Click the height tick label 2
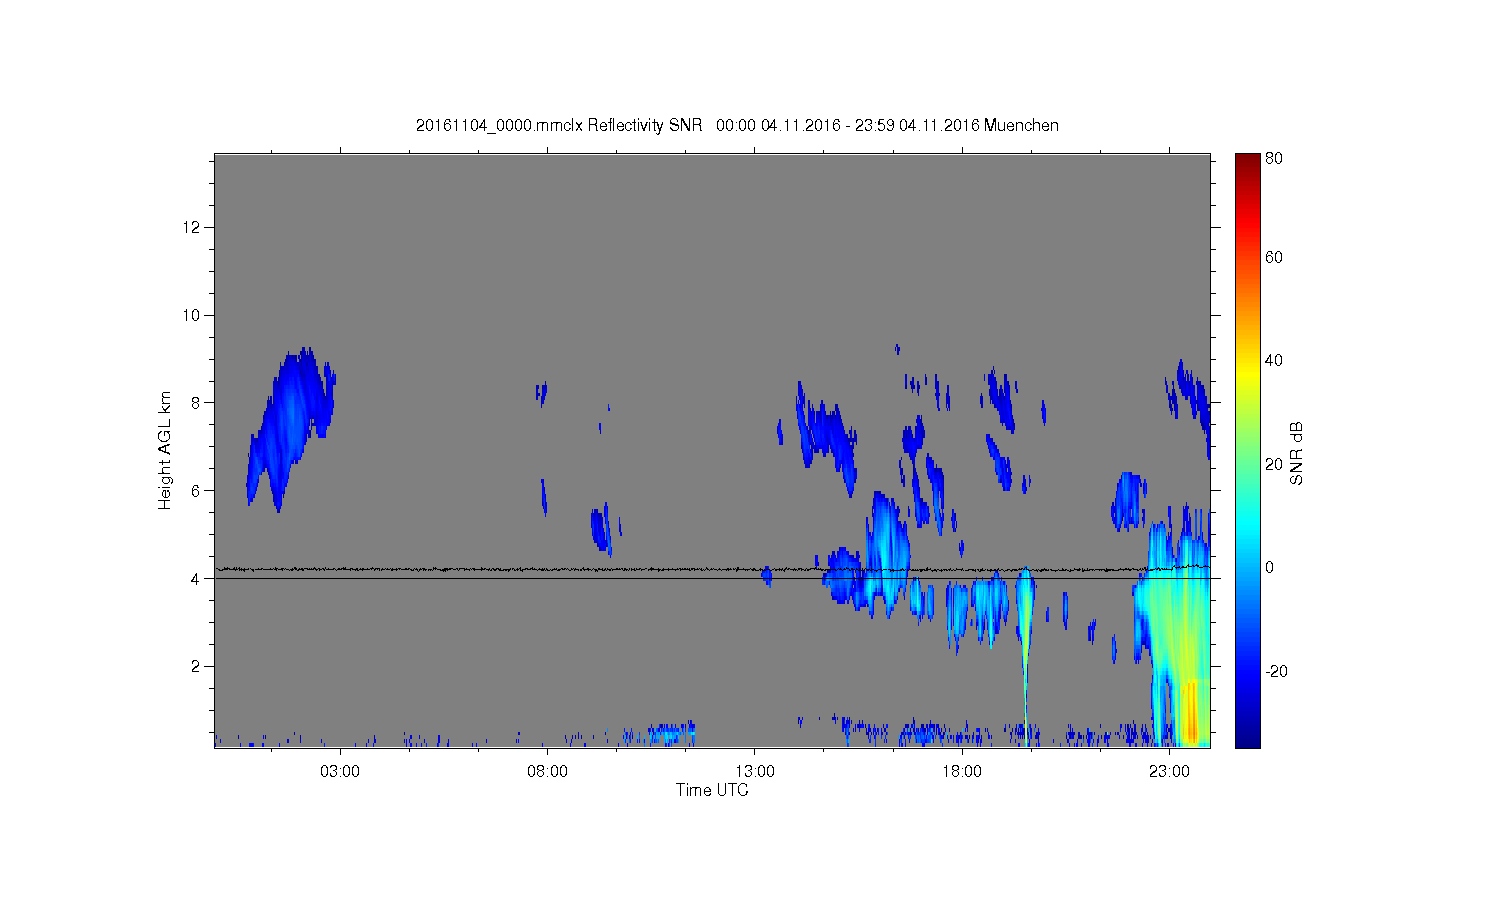The width and height of the screenshot is (1500, 900). pos(196,666)
